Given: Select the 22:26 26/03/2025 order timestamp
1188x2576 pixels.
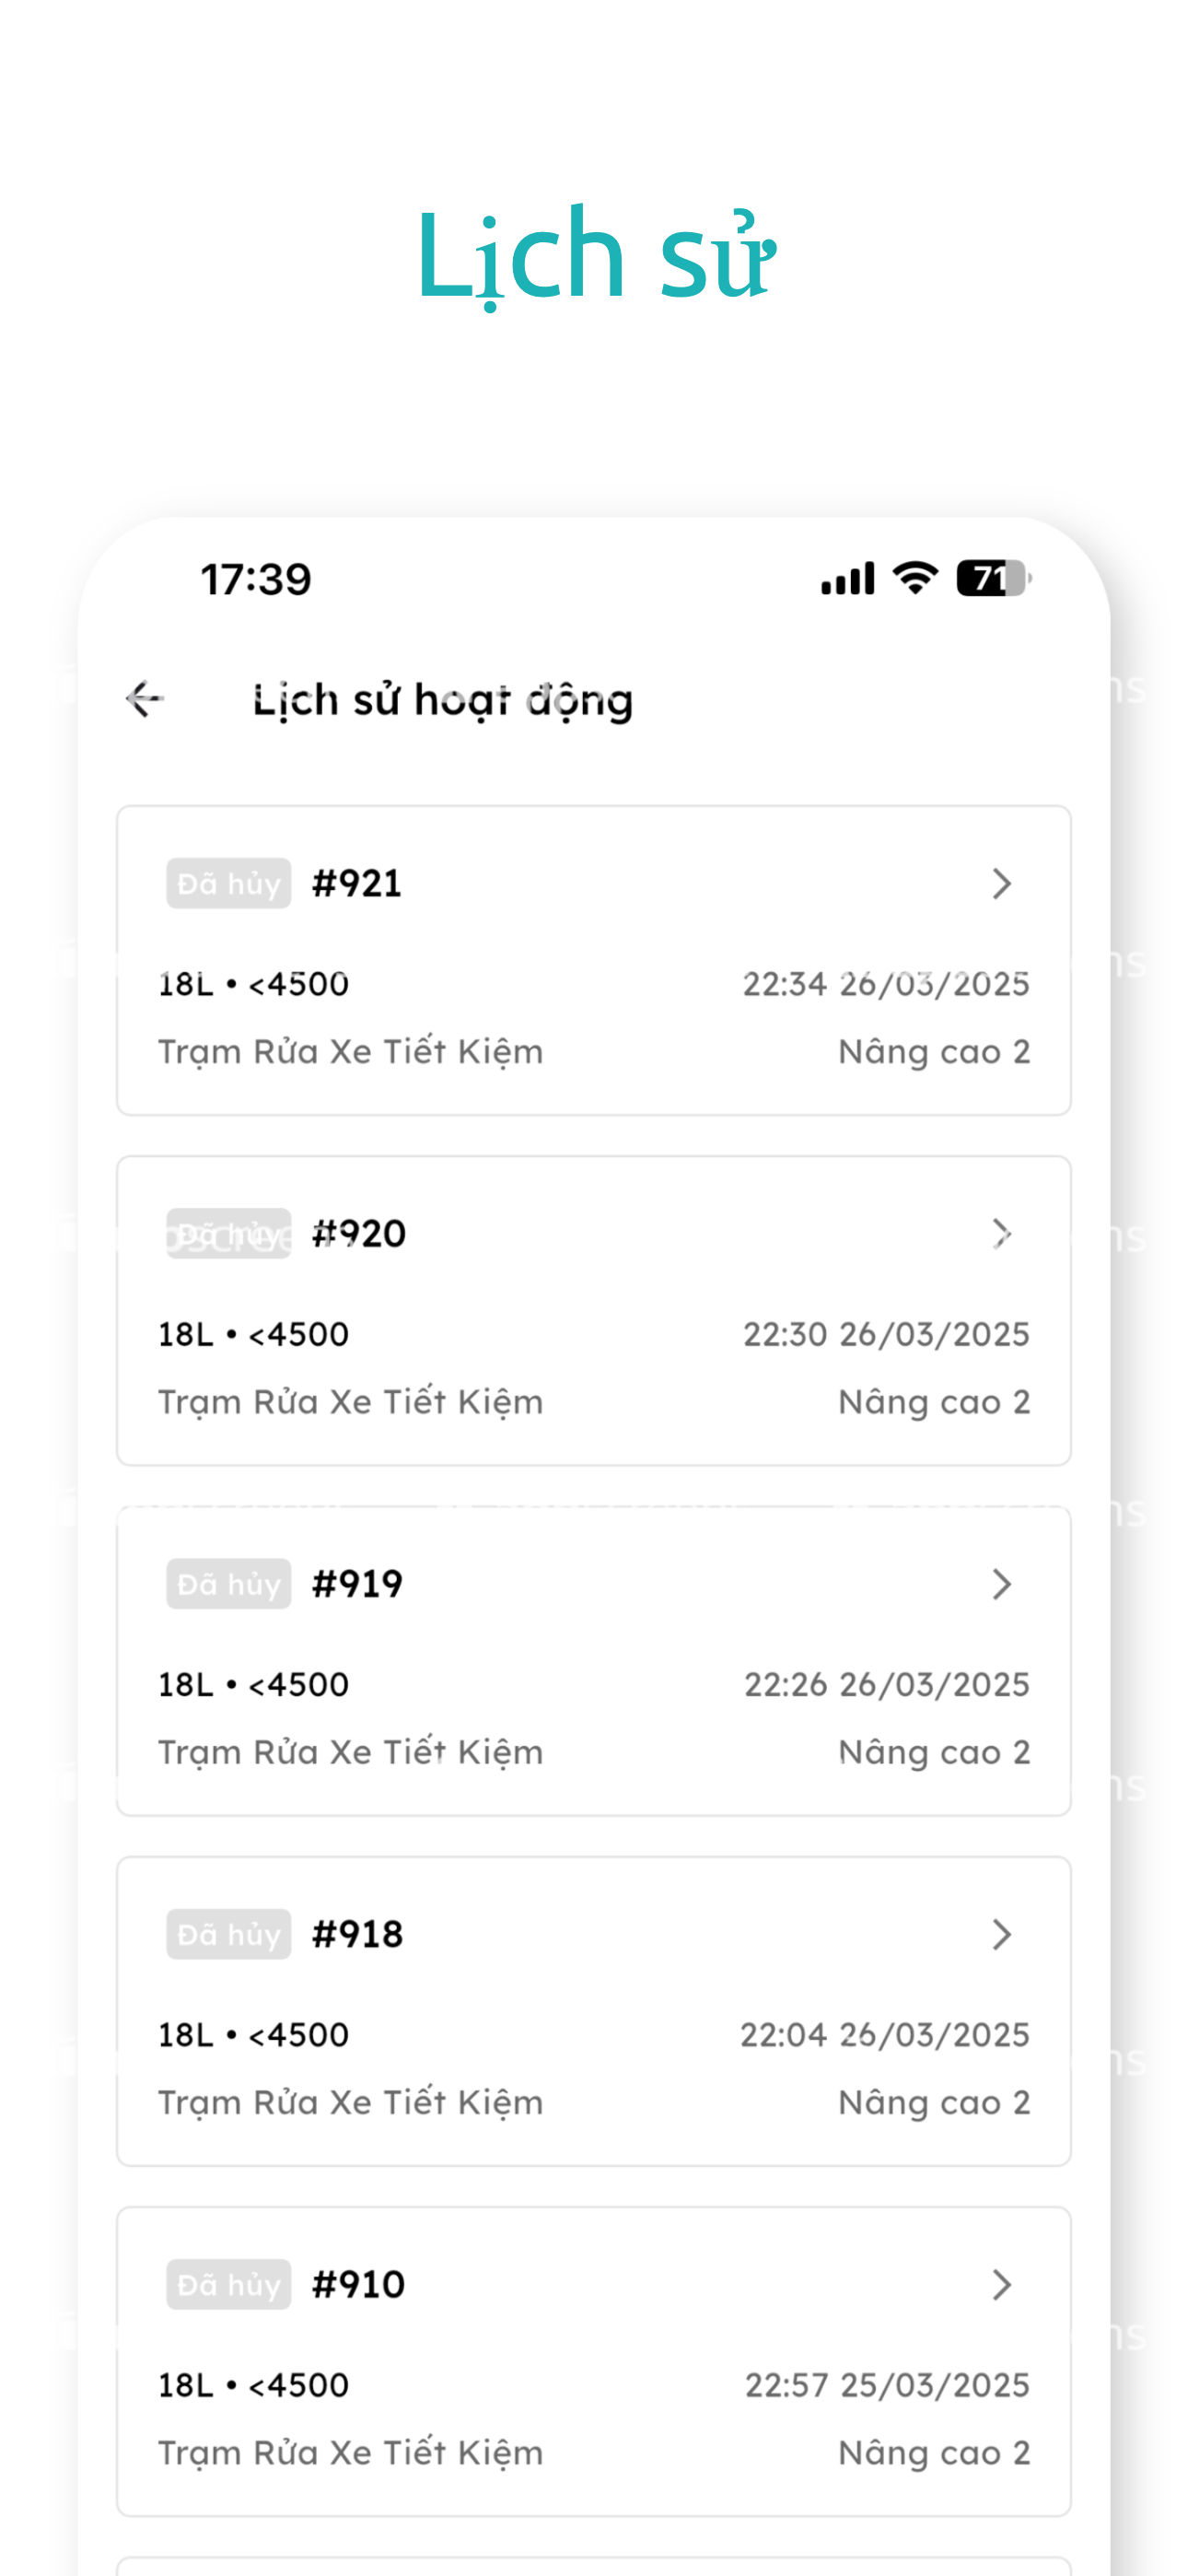Looking at the screenshot, I should (x=887, y=1685).
